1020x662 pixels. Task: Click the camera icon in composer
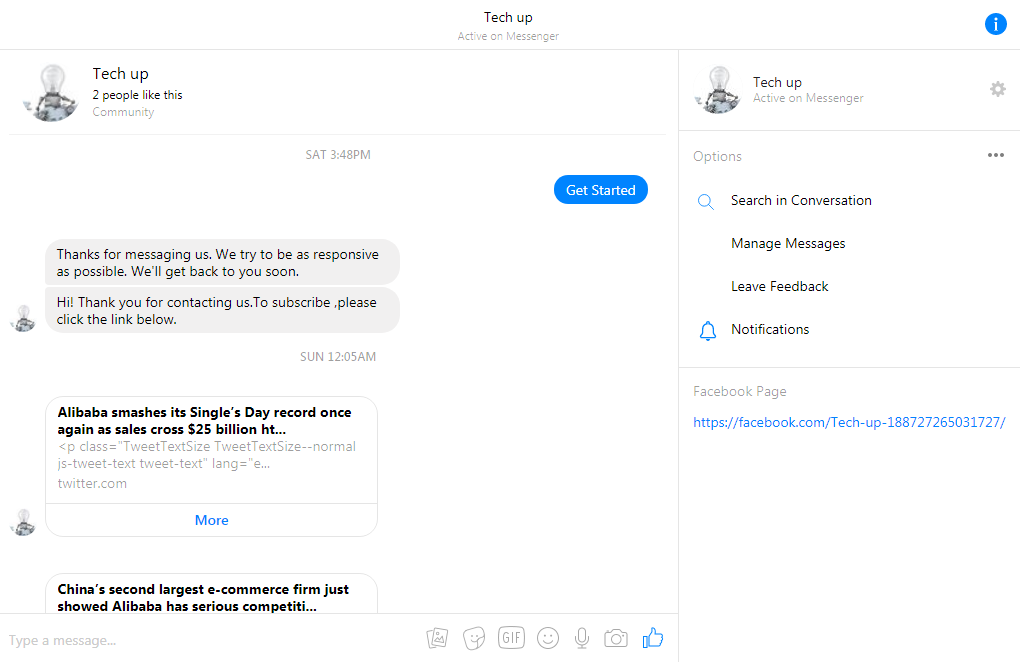tap(615, 639)
